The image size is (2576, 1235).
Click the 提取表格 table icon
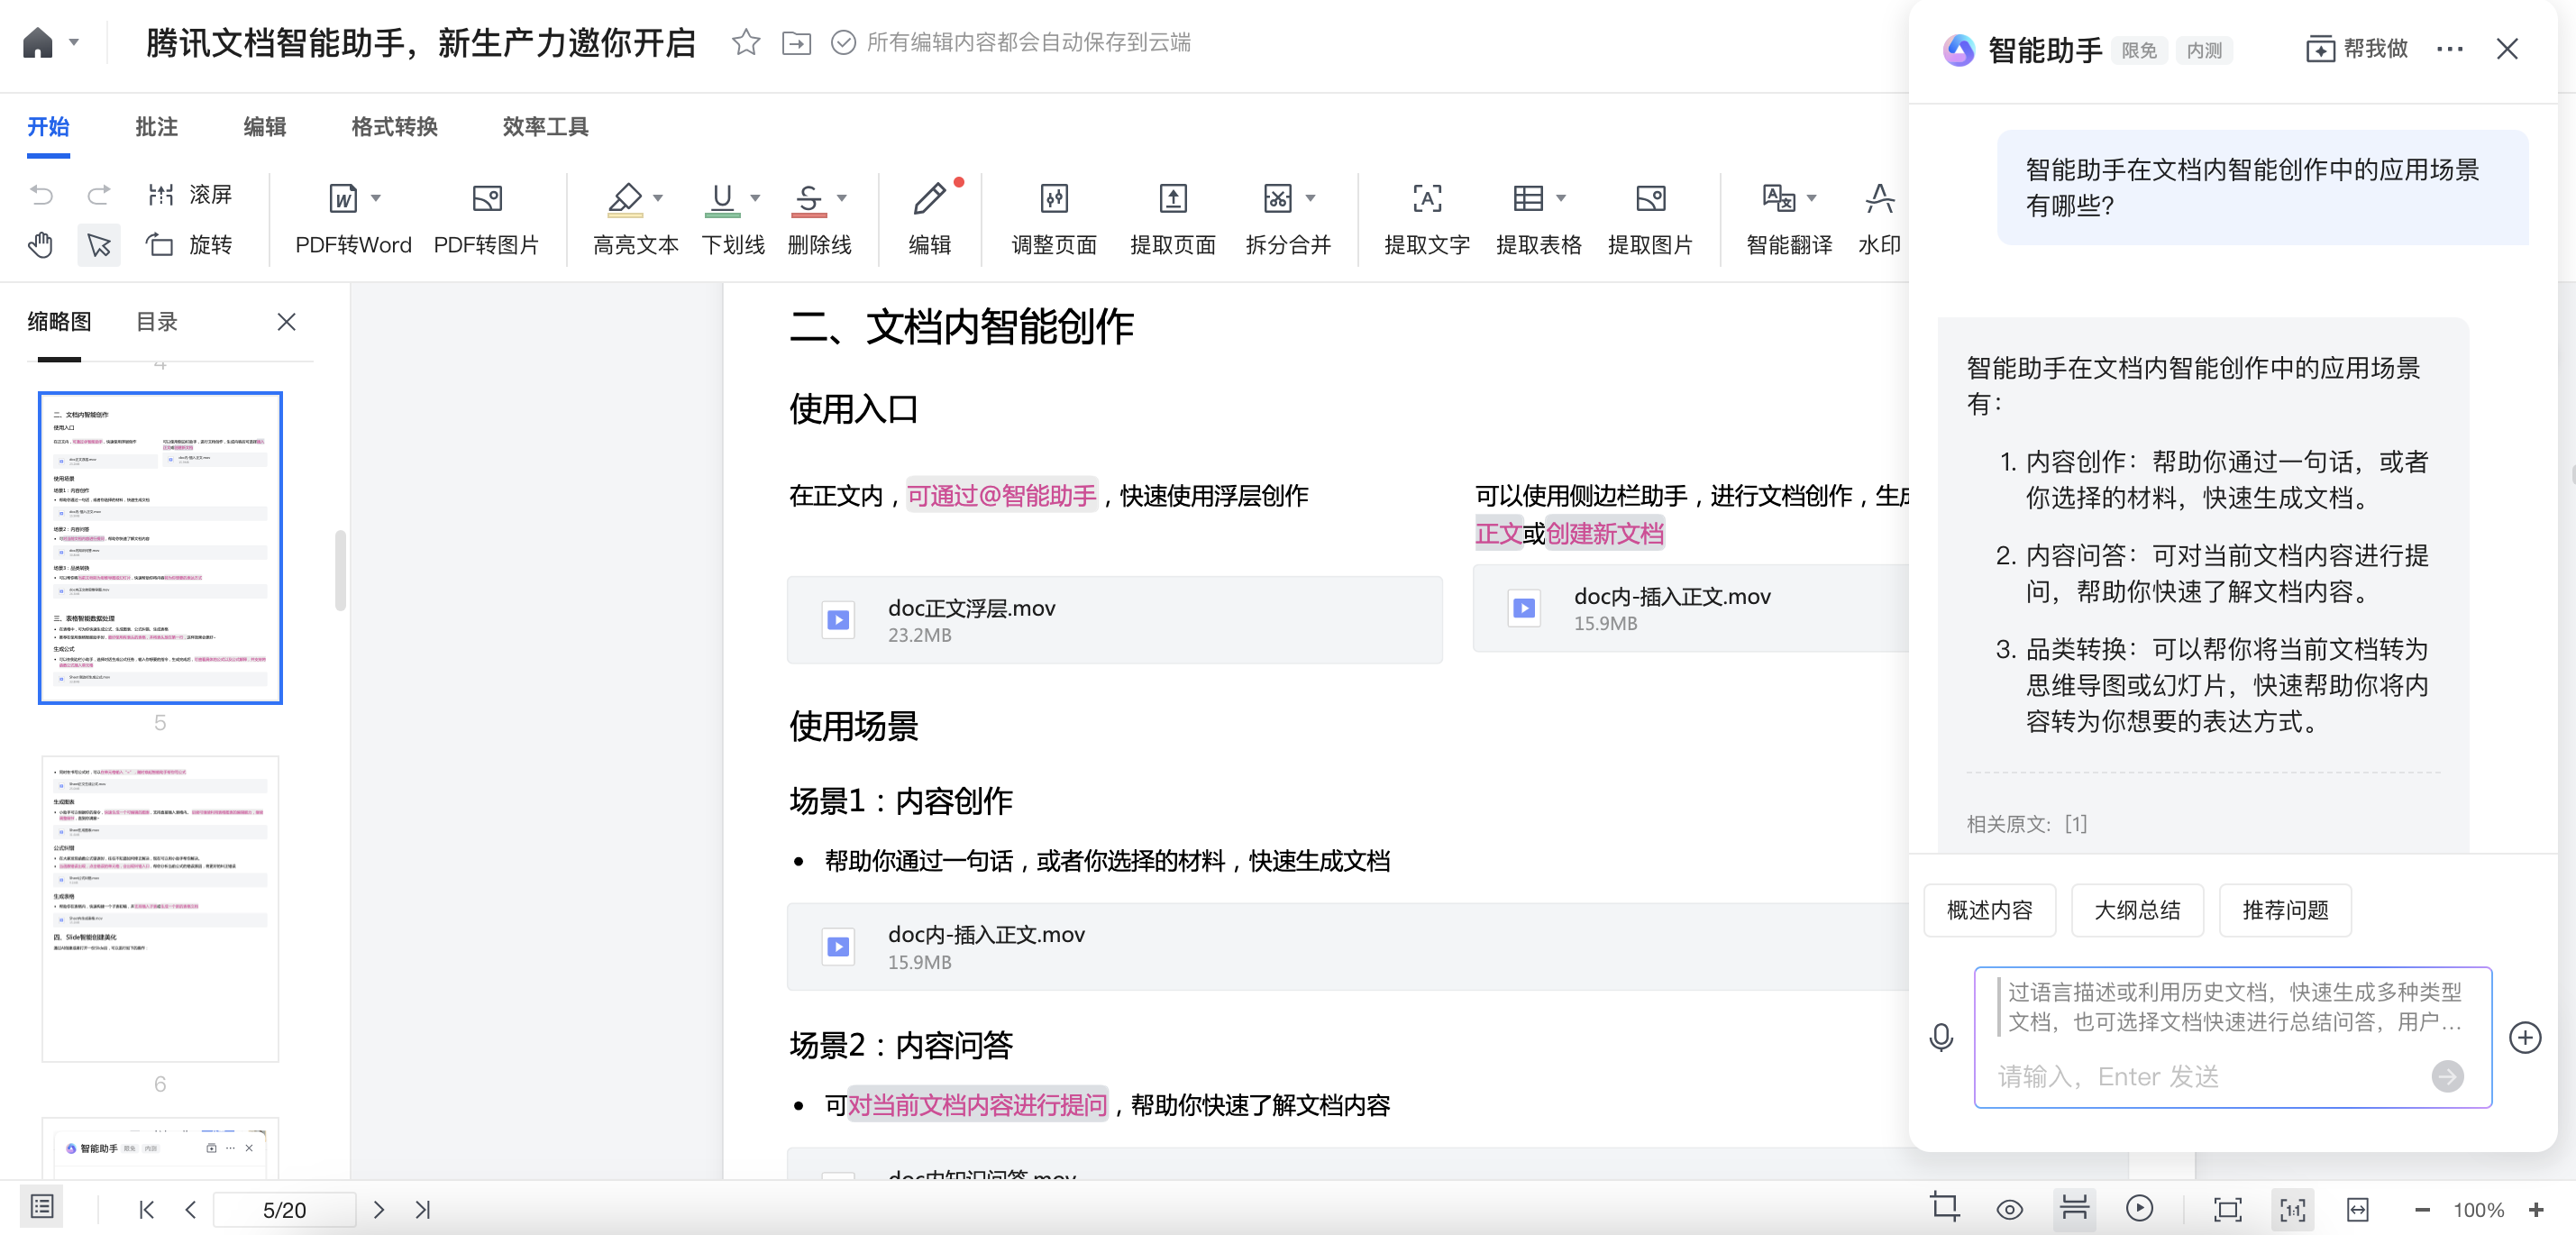1527,198
